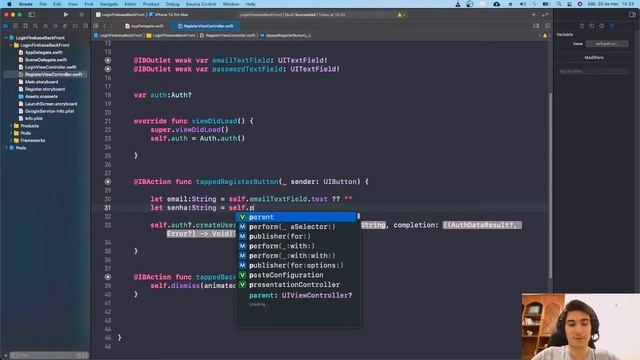Click the Name field in the inspector
The width and height of the screenshot is (640, 360).
click(x=607, y=44)
